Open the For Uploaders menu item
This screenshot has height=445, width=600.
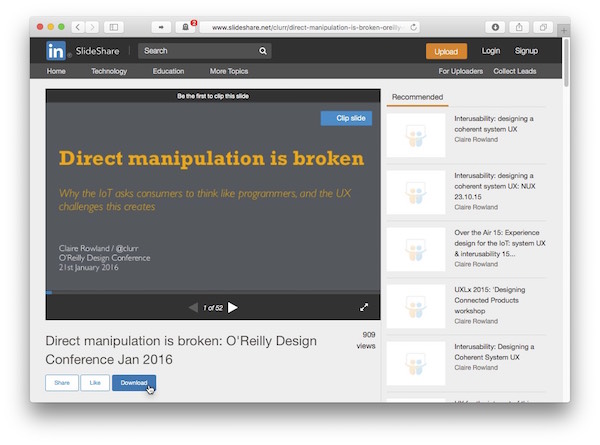pos(461,71)
